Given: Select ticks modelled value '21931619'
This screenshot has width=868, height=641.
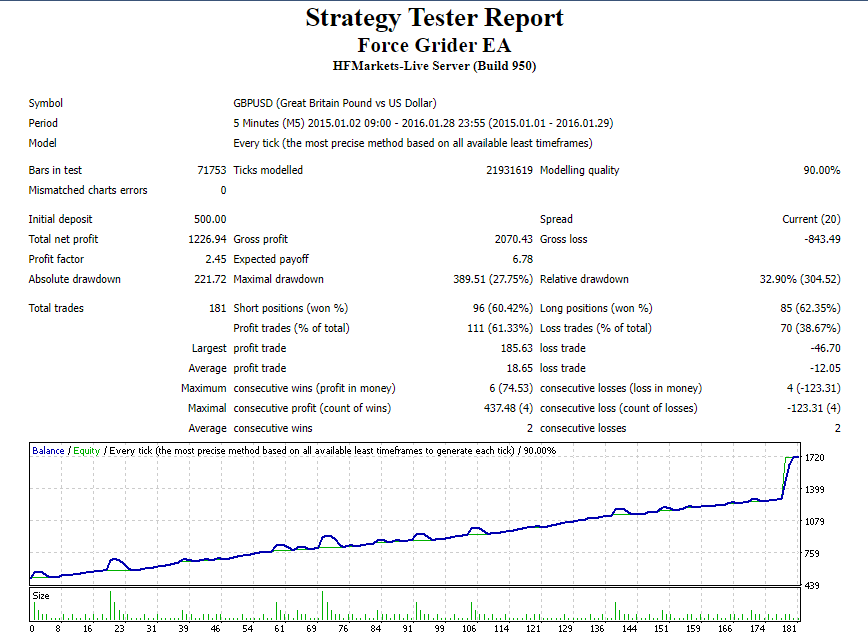Looking at the screenshot, I should coord(509,170).
